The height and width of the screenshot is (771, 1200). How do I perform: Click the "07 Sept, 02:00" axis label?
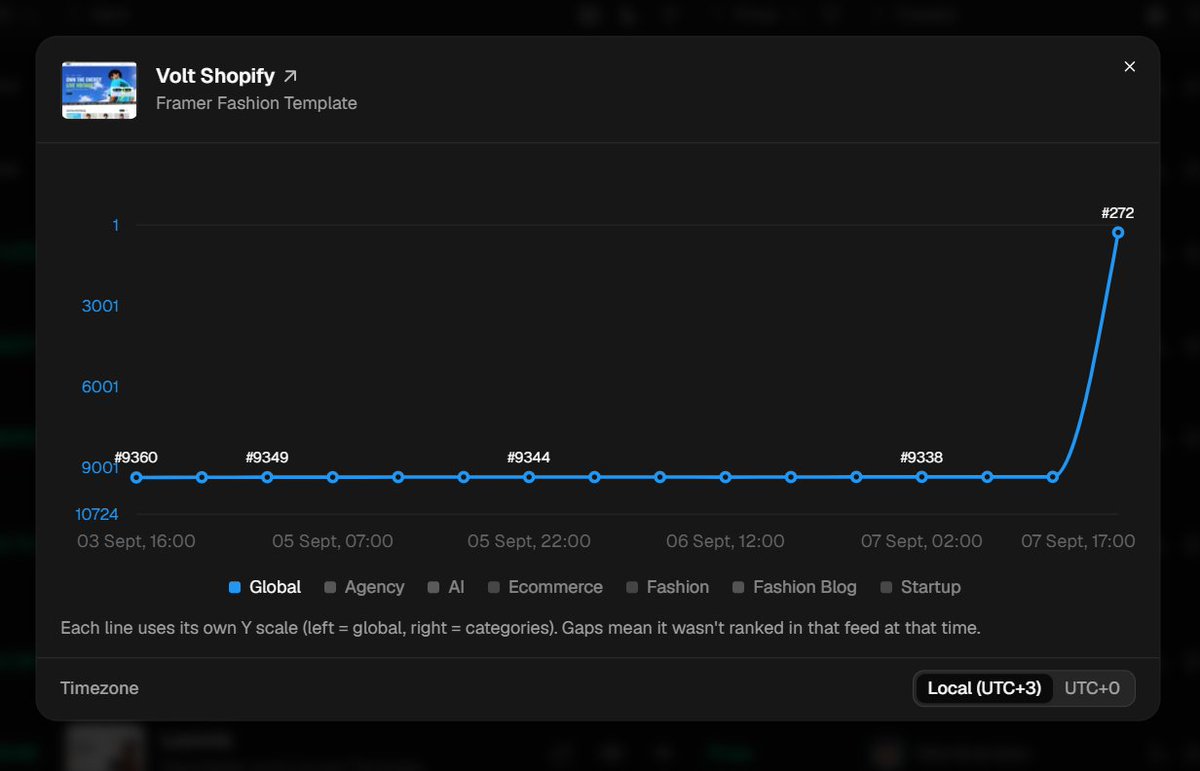pos(922,541)
